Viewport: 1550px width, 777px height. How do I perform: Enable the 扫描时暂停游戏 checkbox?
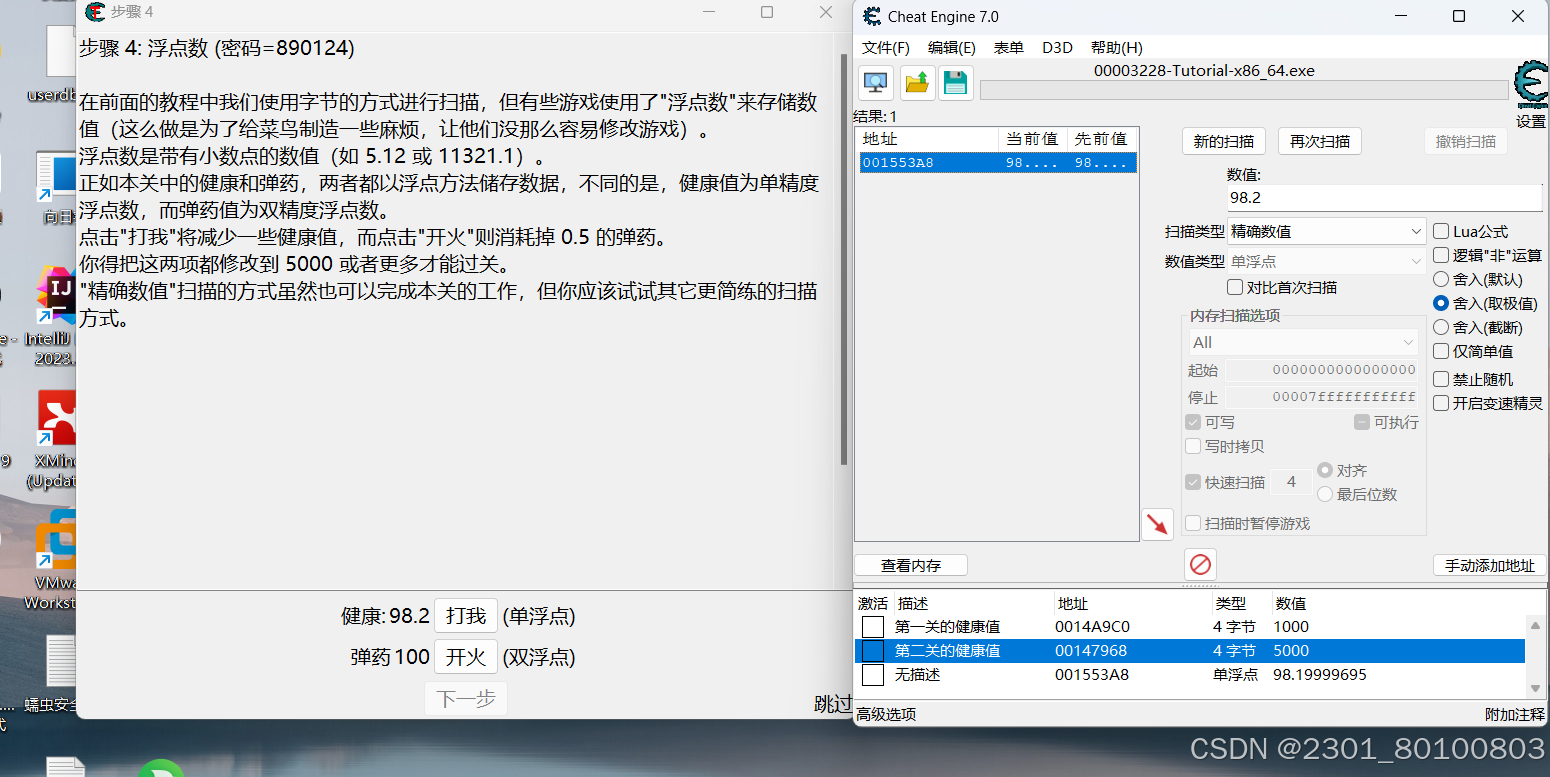tap(1193, 523)
